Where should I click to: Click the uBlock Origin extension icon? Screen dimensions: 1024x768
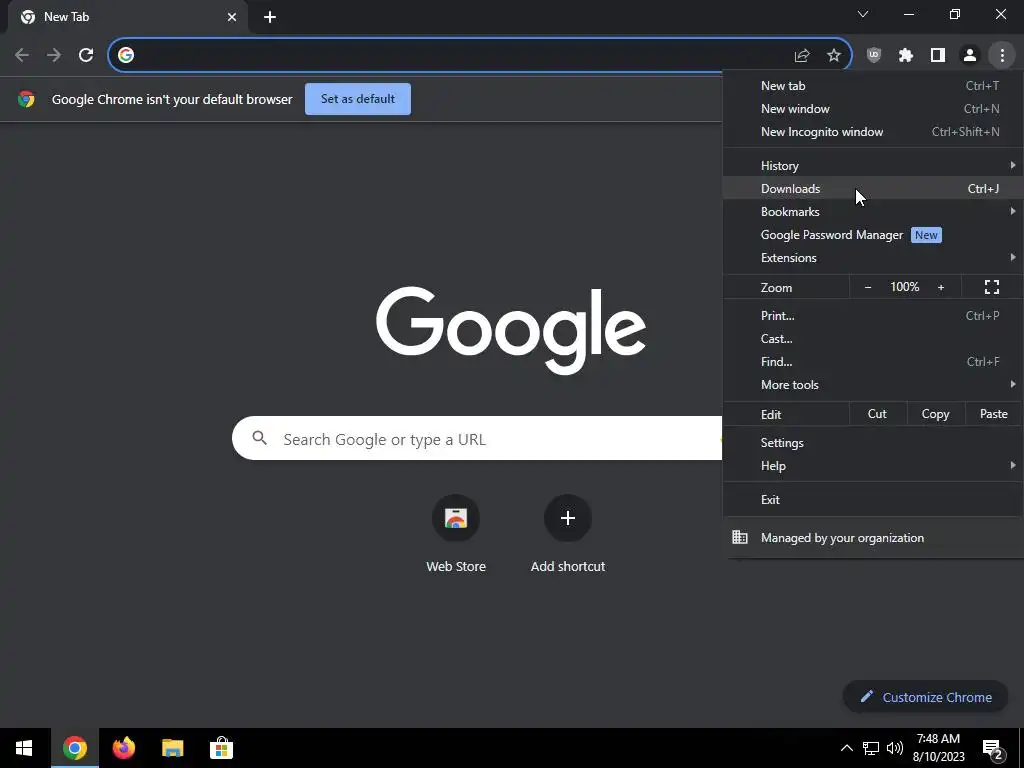click(x=873, y=55)
